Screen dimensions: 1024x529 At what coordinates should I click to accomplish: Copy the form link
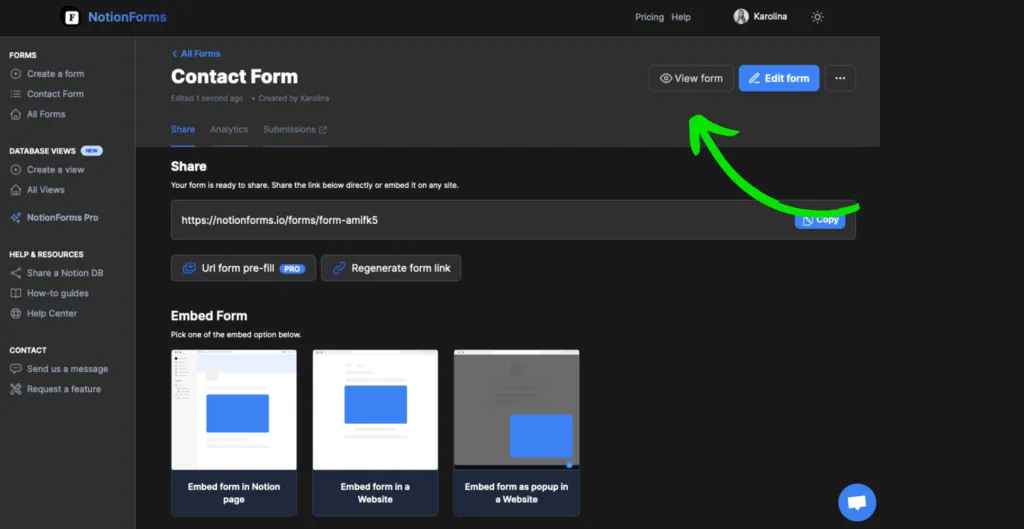820,220
